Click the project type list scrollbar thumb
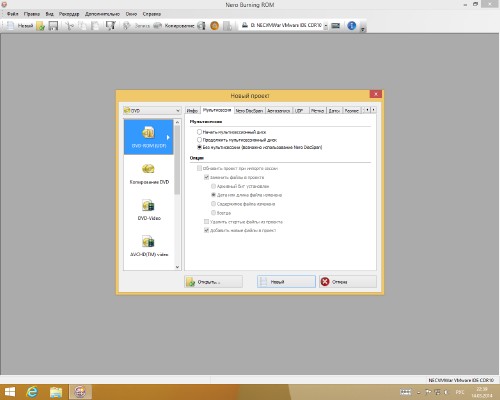500x400 pixels. click(x=177, y=160)
